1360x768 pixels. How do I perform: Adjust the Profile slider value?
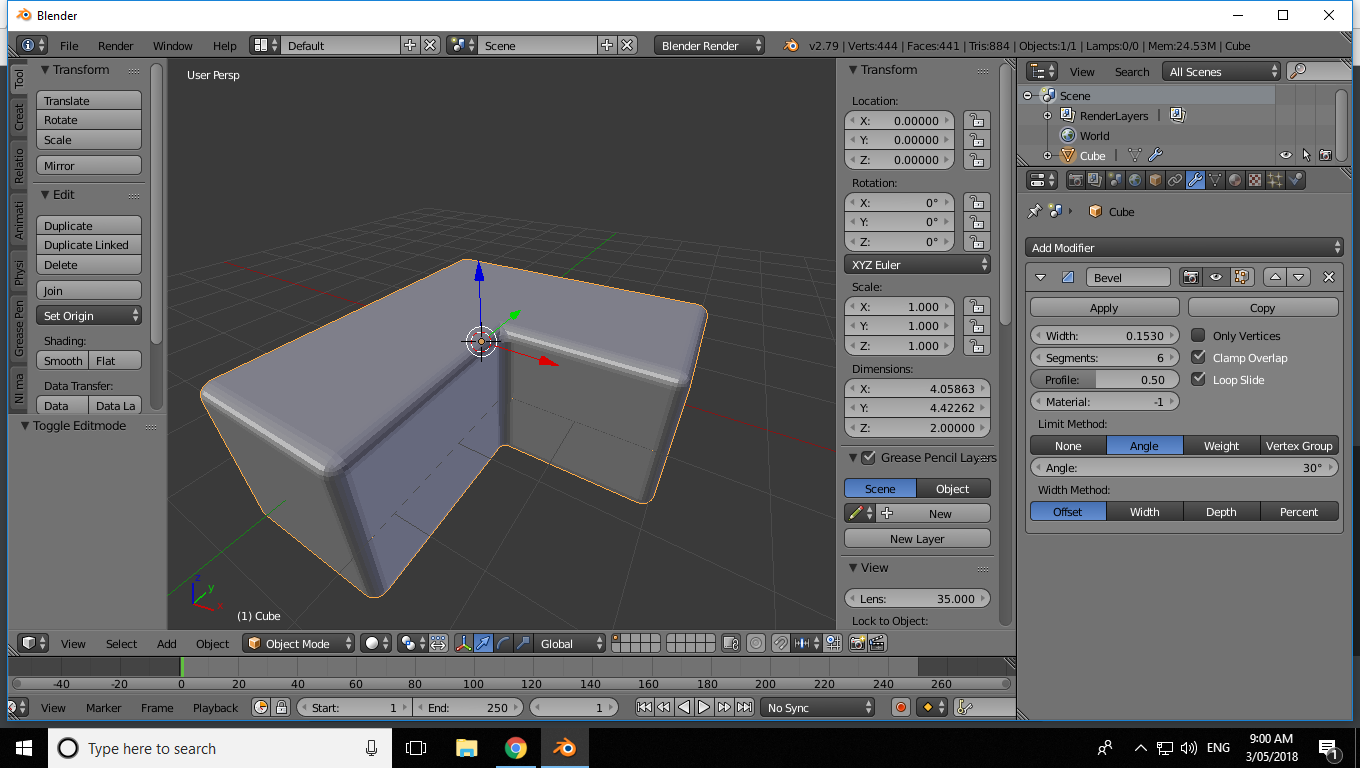click(1105, 379)
